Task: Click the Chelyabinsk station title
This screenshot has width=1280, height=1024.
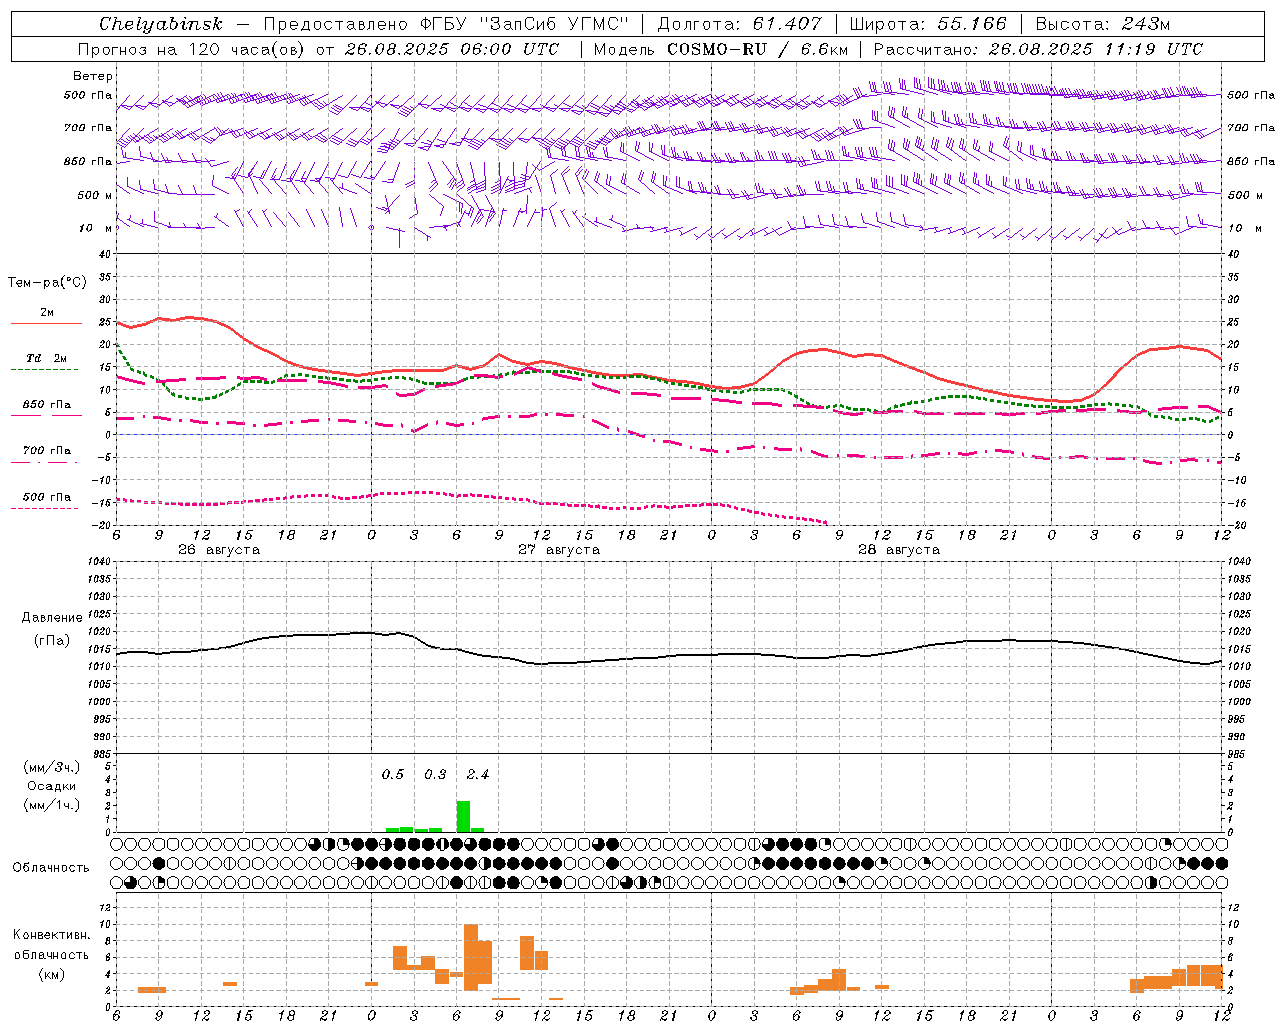Action: pyautogui.click(x=160, y=23)
